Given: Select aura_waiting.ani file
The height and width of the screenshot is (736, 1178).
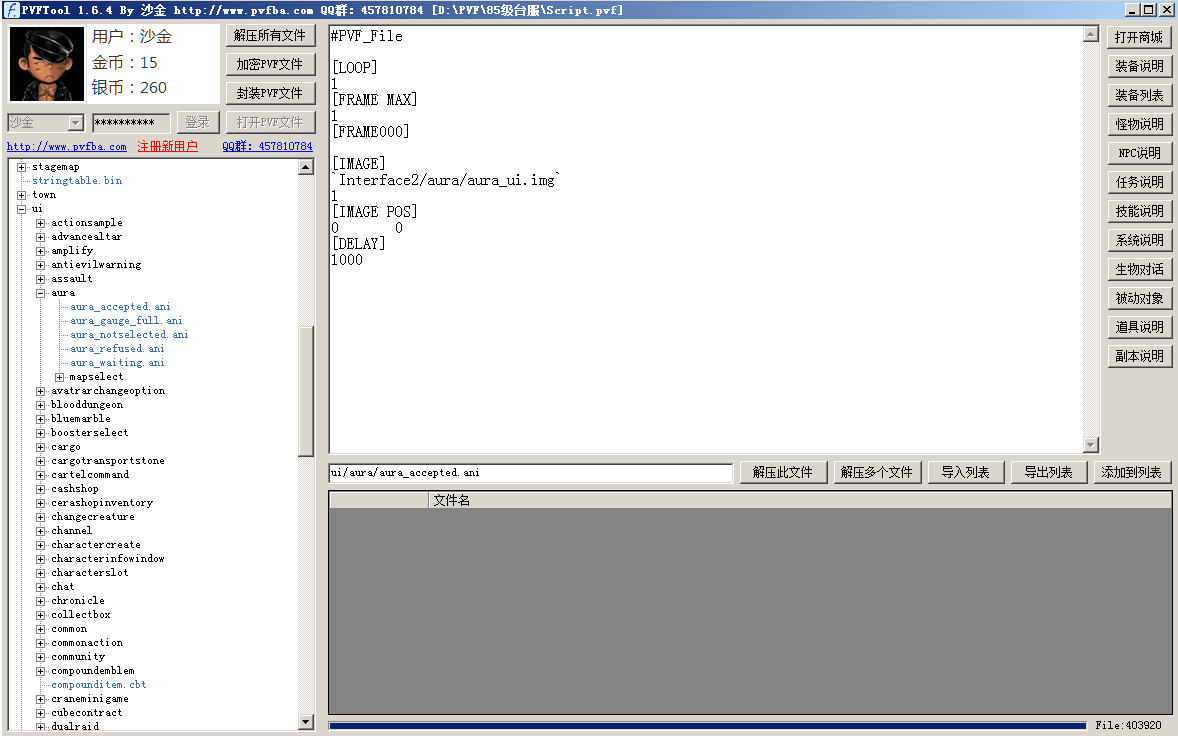Looking at the screenshot, I should [x=117, y=363].
